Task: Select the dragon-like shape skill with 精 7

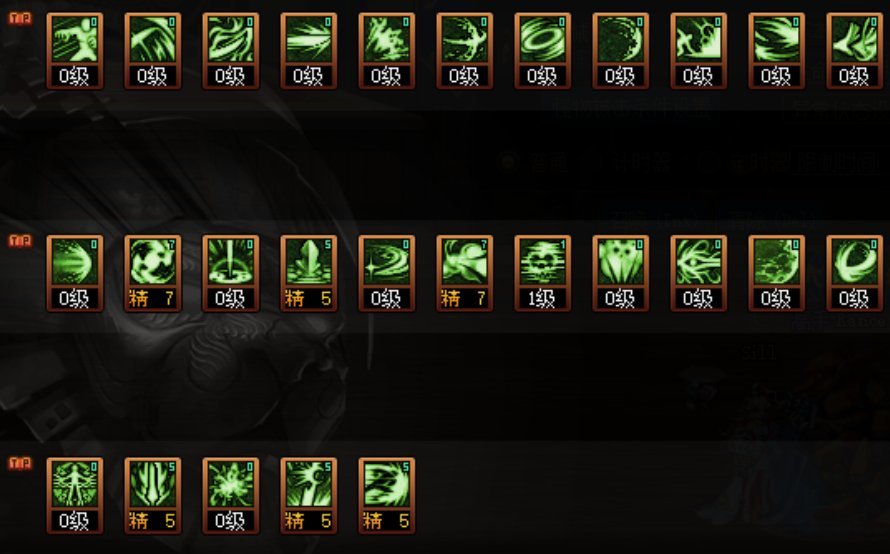Action: coord(465,274)
